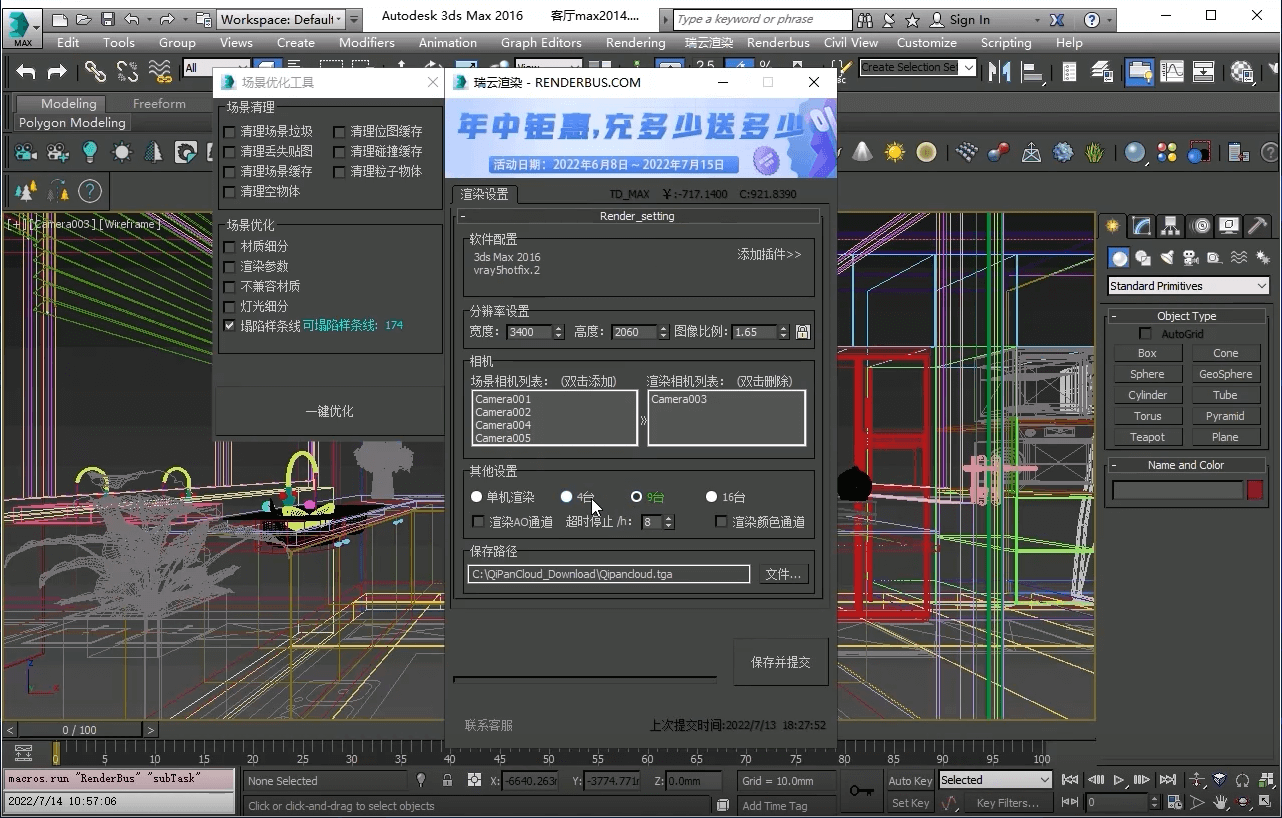Lock the image aspect ratio padlock
Screen dimensions: 1282x818
802,332
